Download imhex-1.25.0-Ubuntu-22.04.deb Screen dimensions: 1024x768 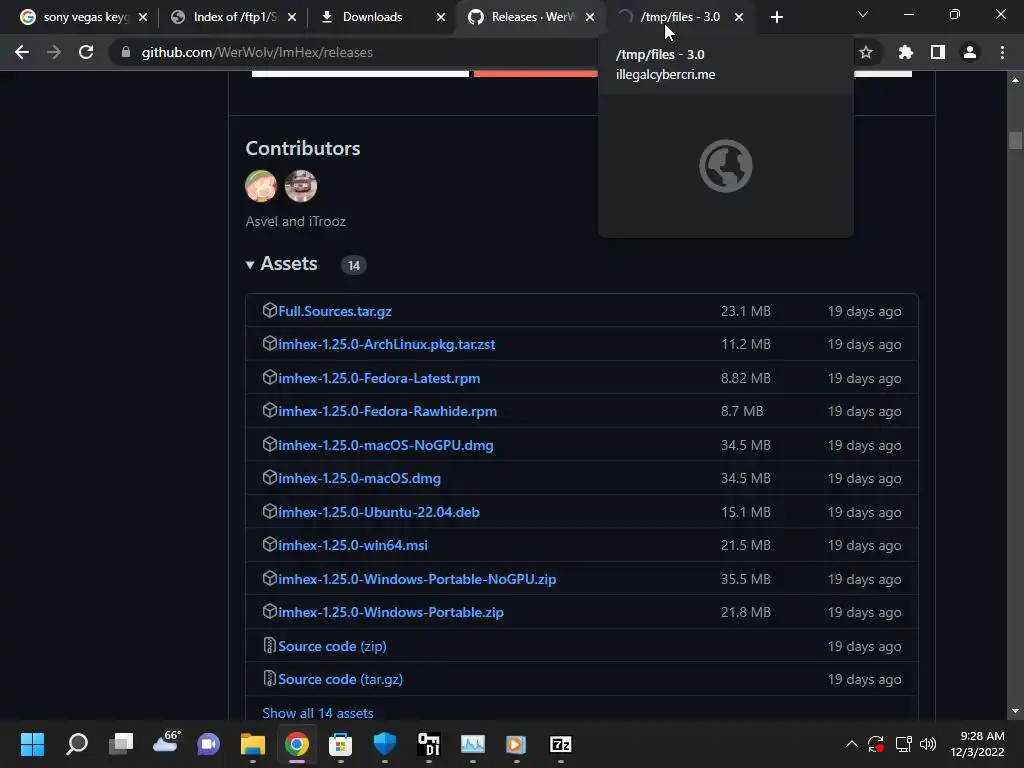point(379,513)
